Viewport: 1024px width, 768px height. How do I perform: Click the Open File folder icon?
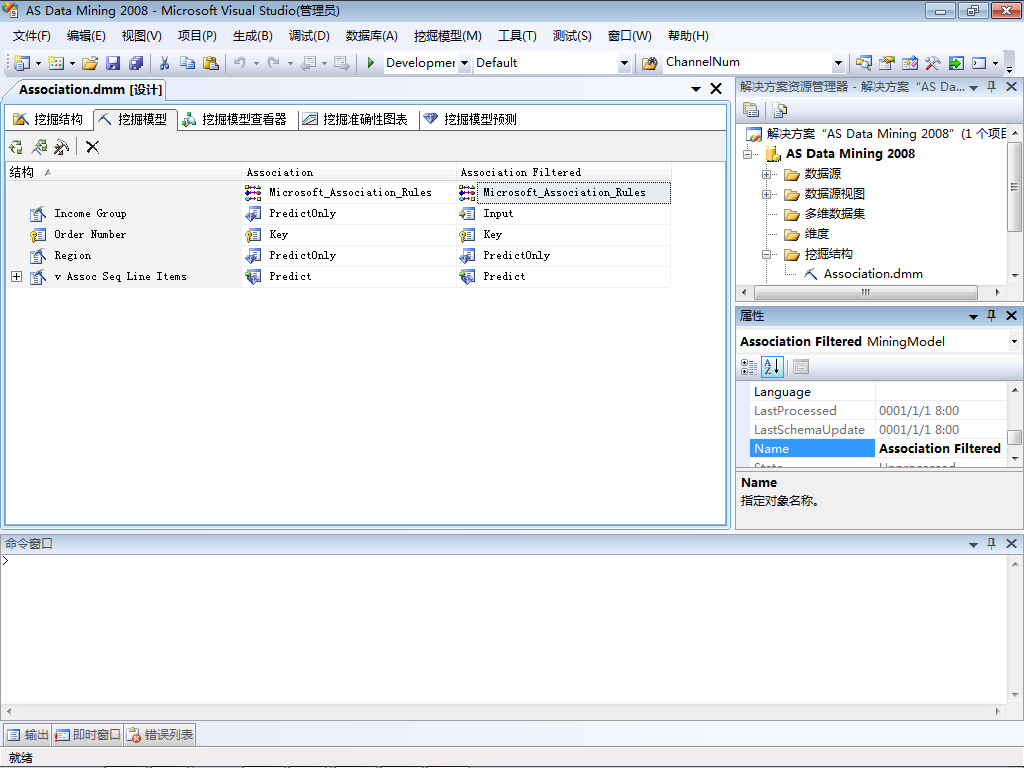point(90,63)
